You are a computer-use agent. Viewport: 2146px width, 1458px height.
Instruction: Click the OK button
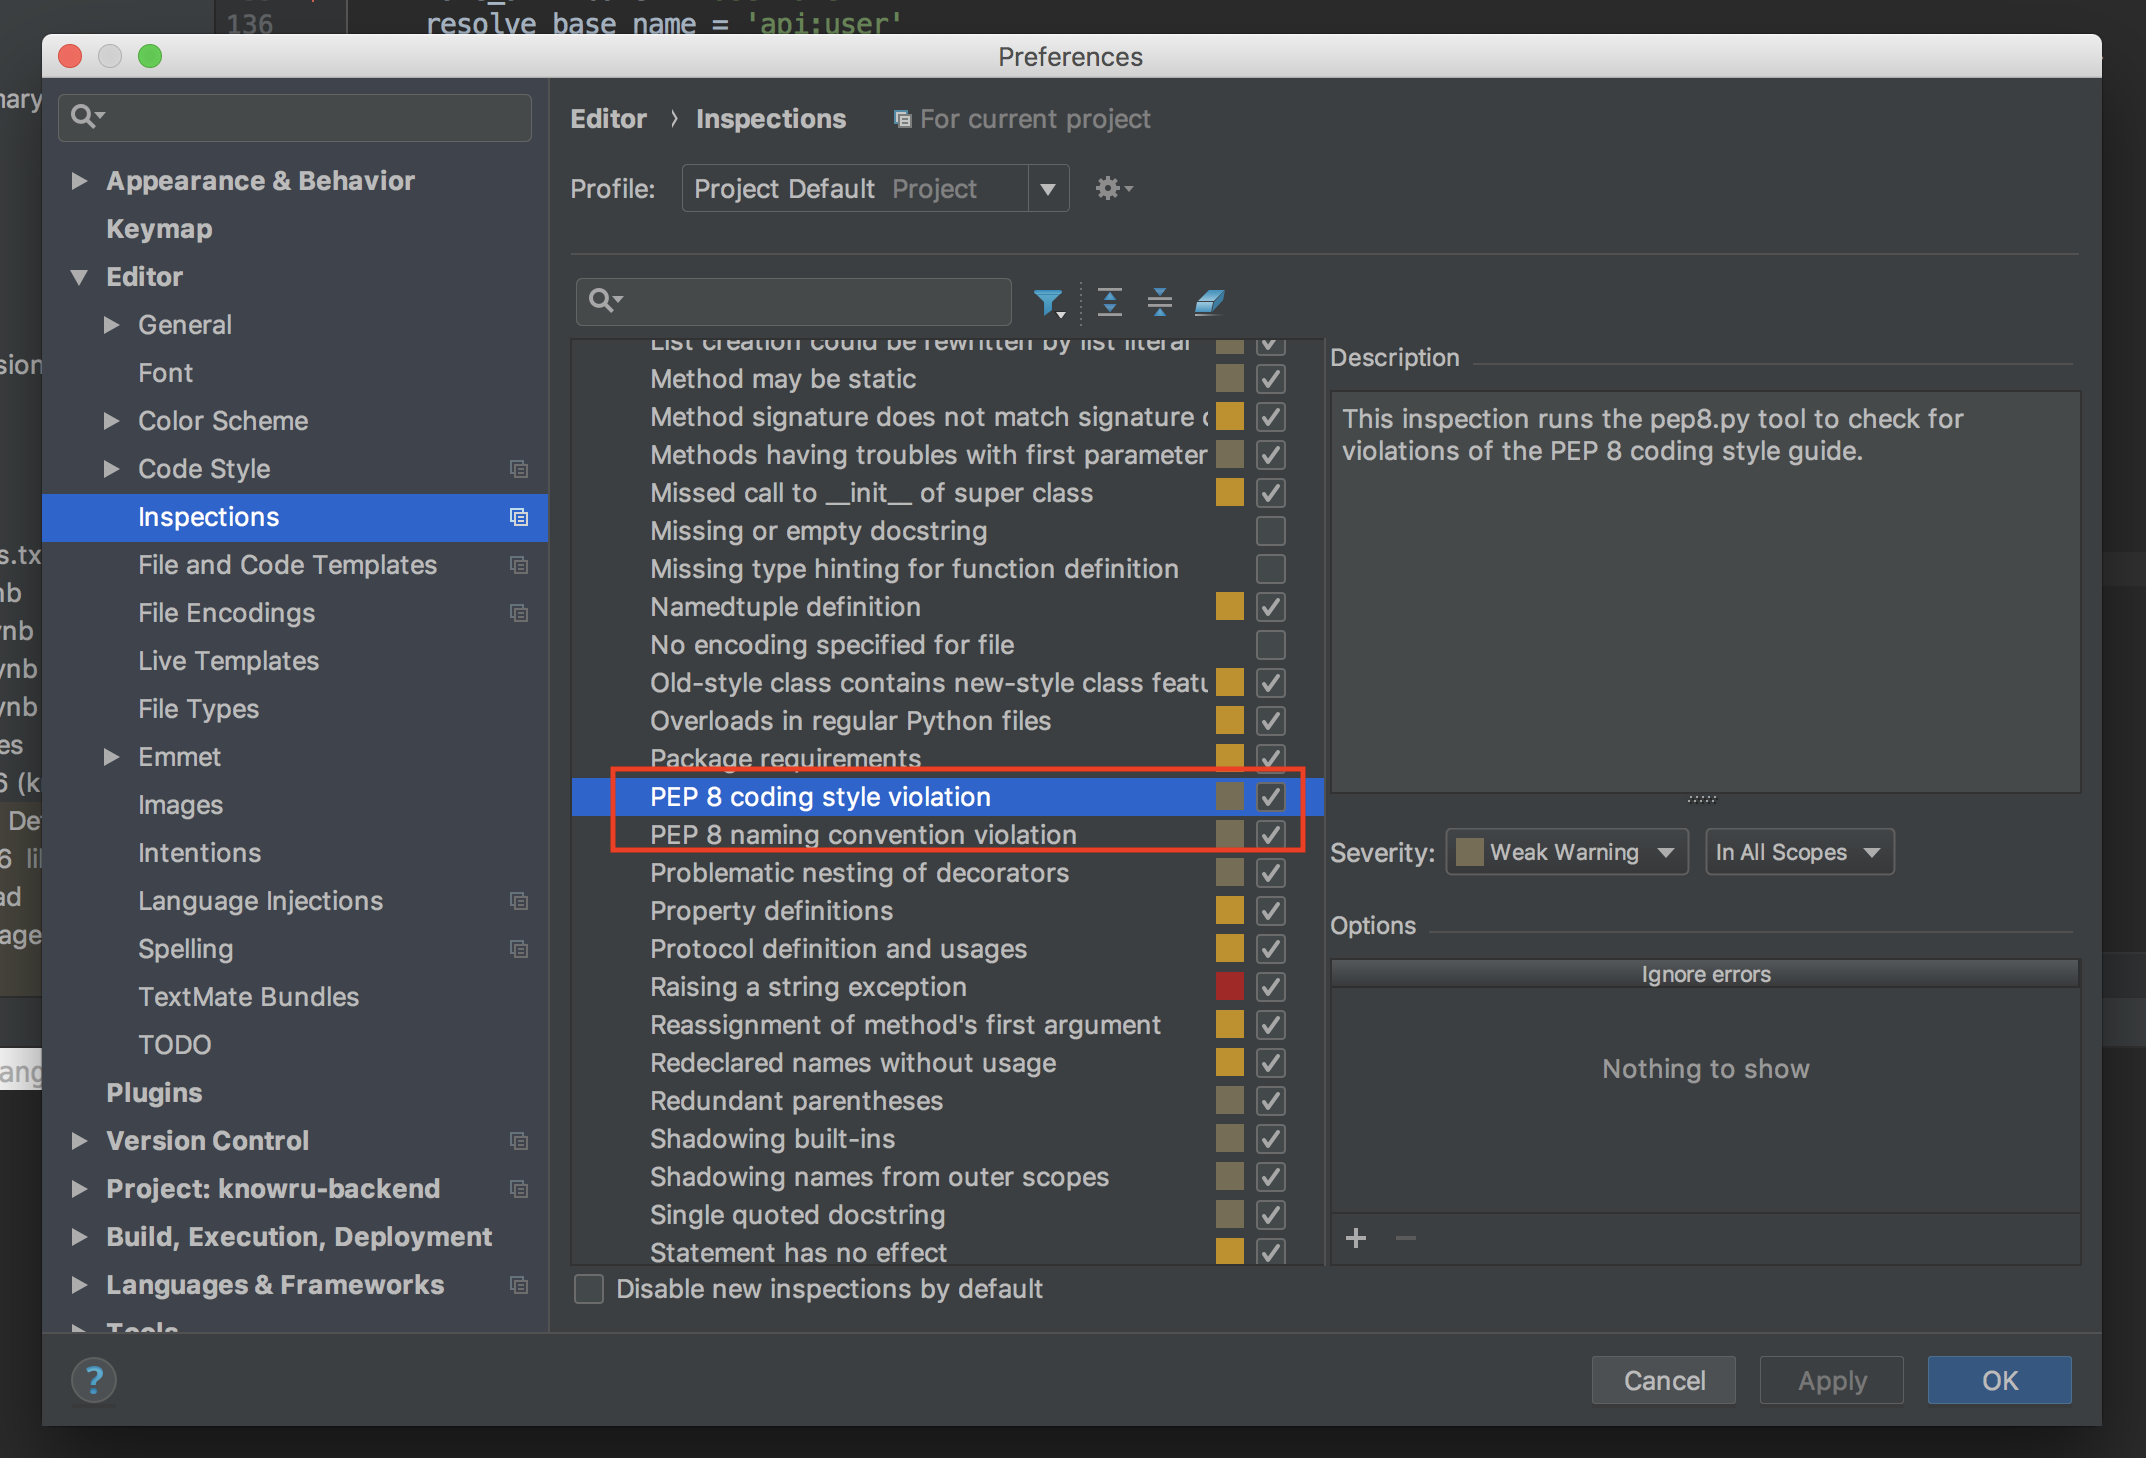(x=2000, y=1381)
